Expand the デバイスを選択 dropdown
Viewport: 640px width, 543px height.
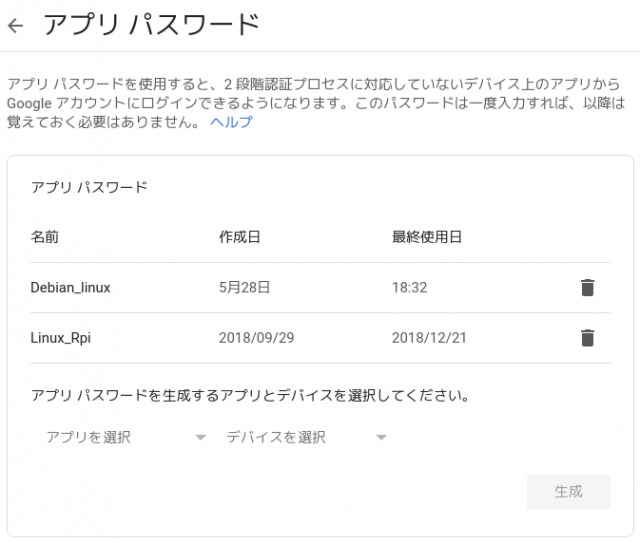coord(306,437)
